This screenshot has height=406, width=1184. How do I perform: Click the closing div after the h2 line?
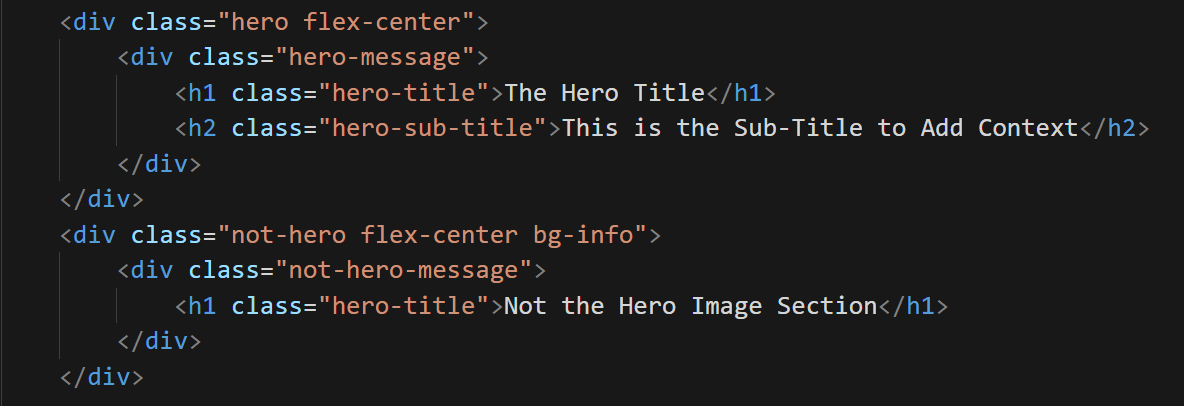point(160,163)
